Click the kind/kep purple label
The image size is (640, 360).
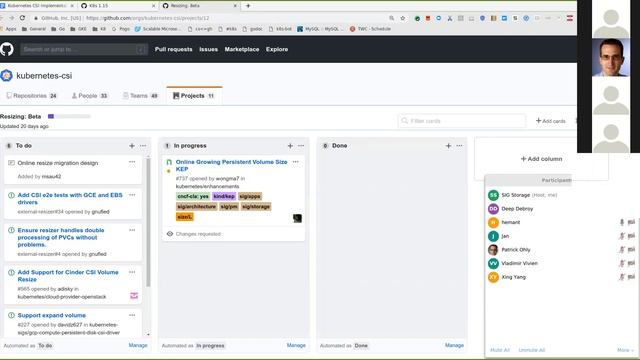pos(224,196)
